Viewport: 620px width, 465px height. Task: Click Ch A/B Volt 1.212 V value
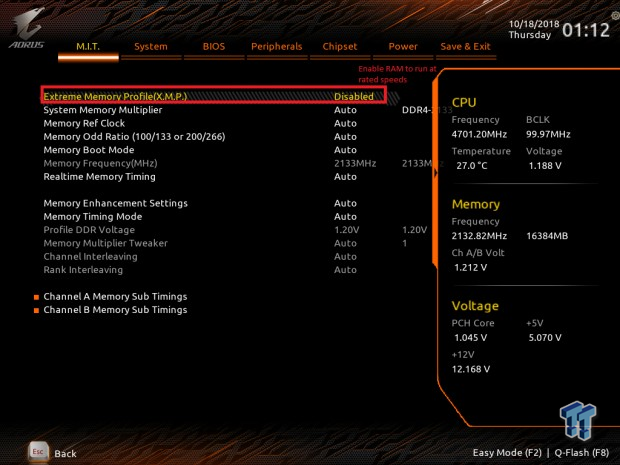pos(471,268)
